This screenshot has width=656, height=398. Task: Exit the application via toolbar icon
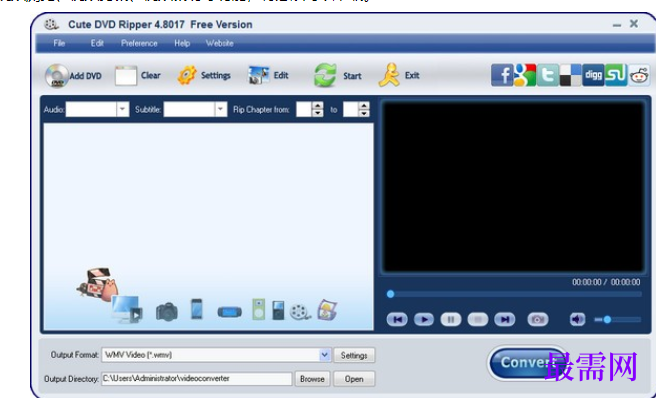[389, 75]
